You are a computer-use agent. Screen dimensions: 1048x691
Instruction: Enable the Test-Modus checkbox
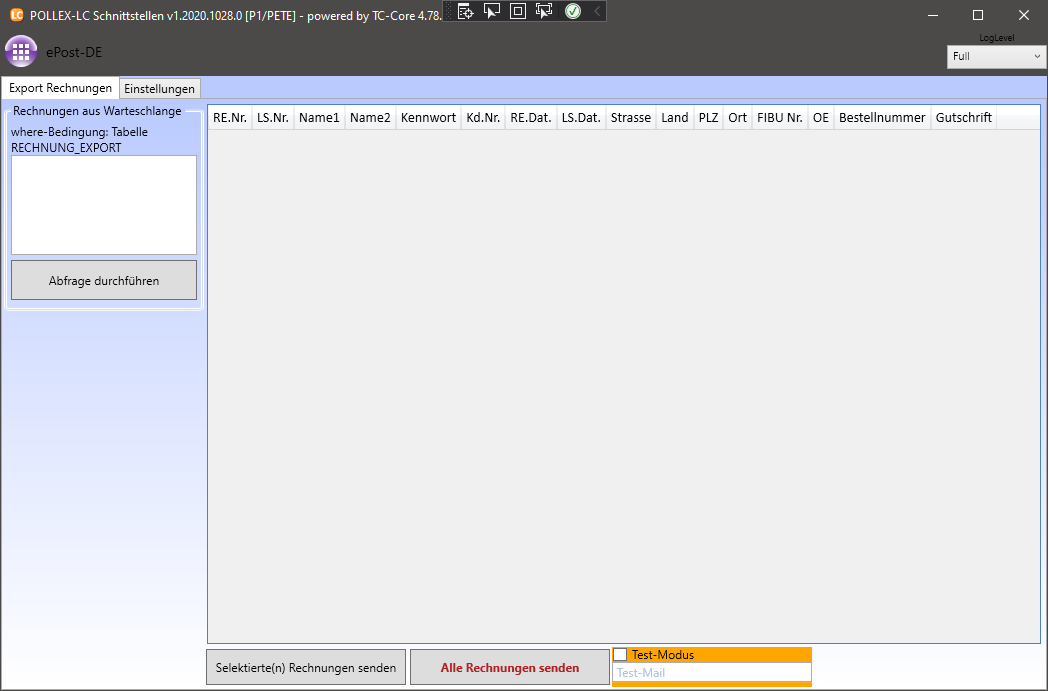click(x=621, y=655)
